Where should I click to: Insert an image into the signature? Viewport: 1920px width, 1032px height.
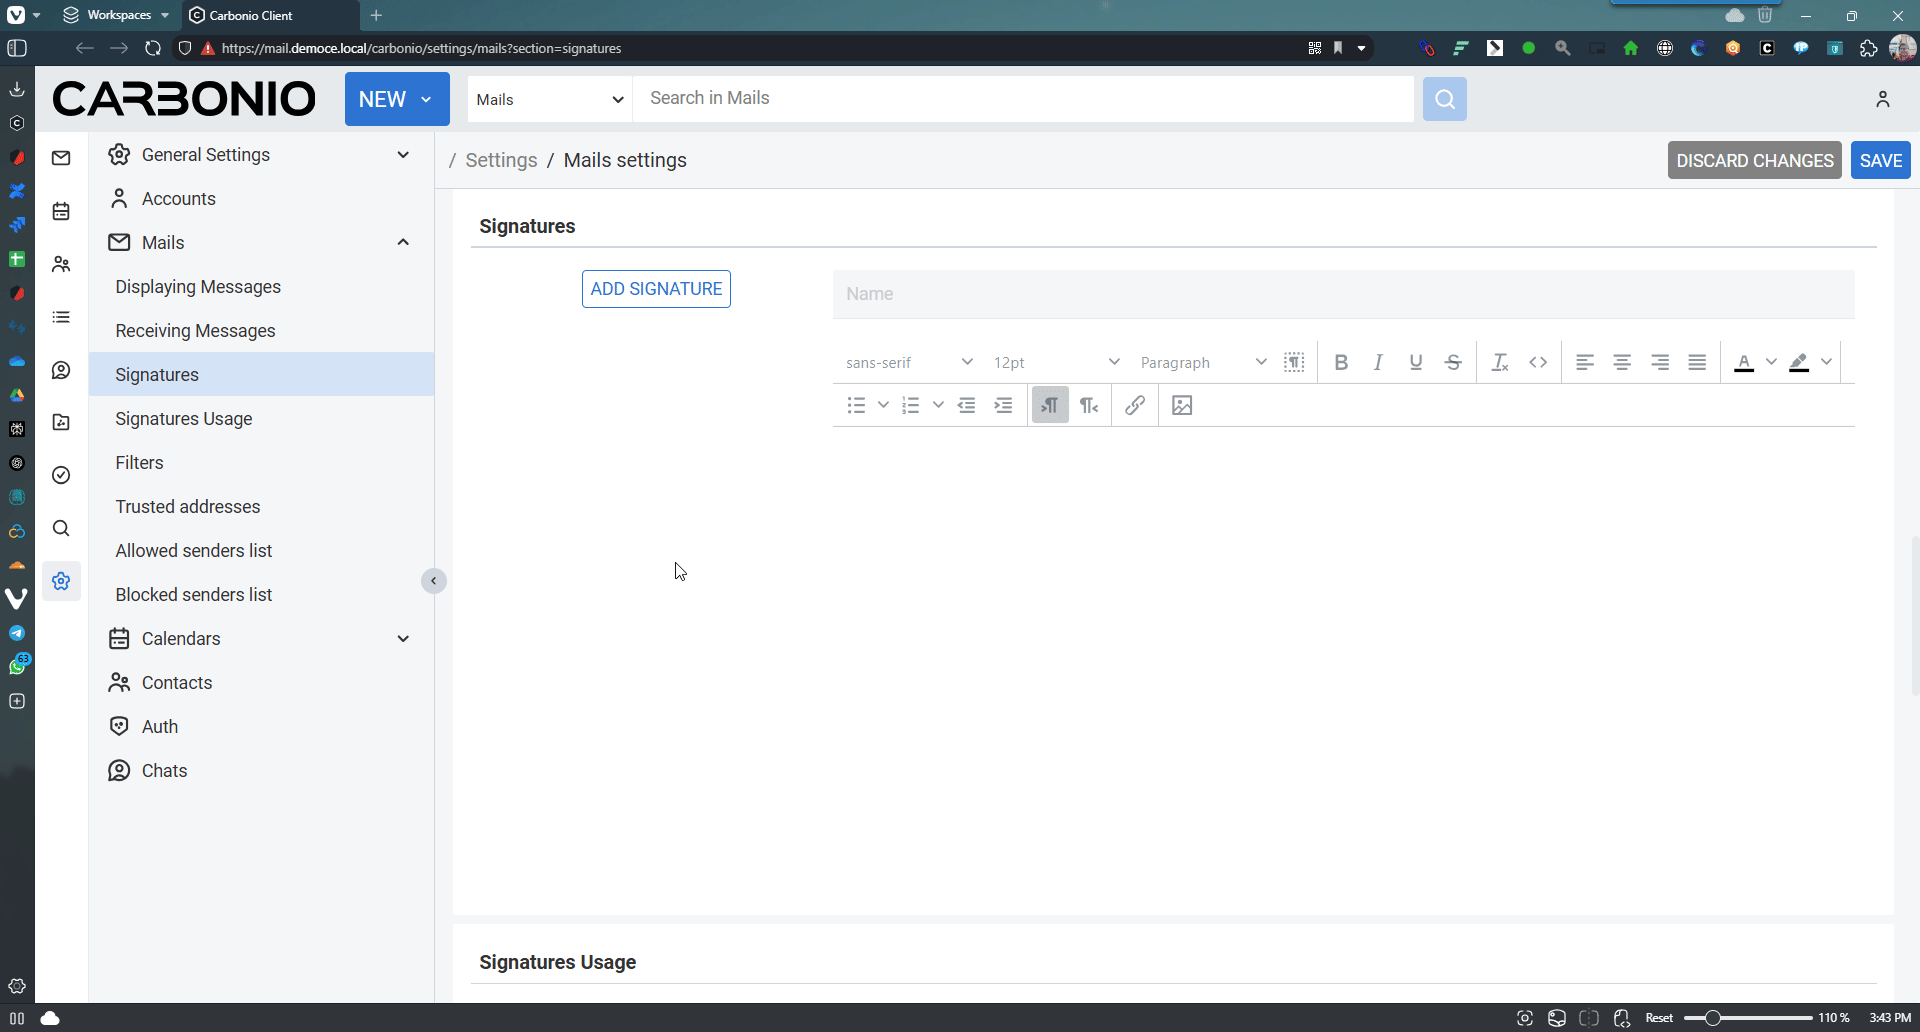(x=1182, y=405)
